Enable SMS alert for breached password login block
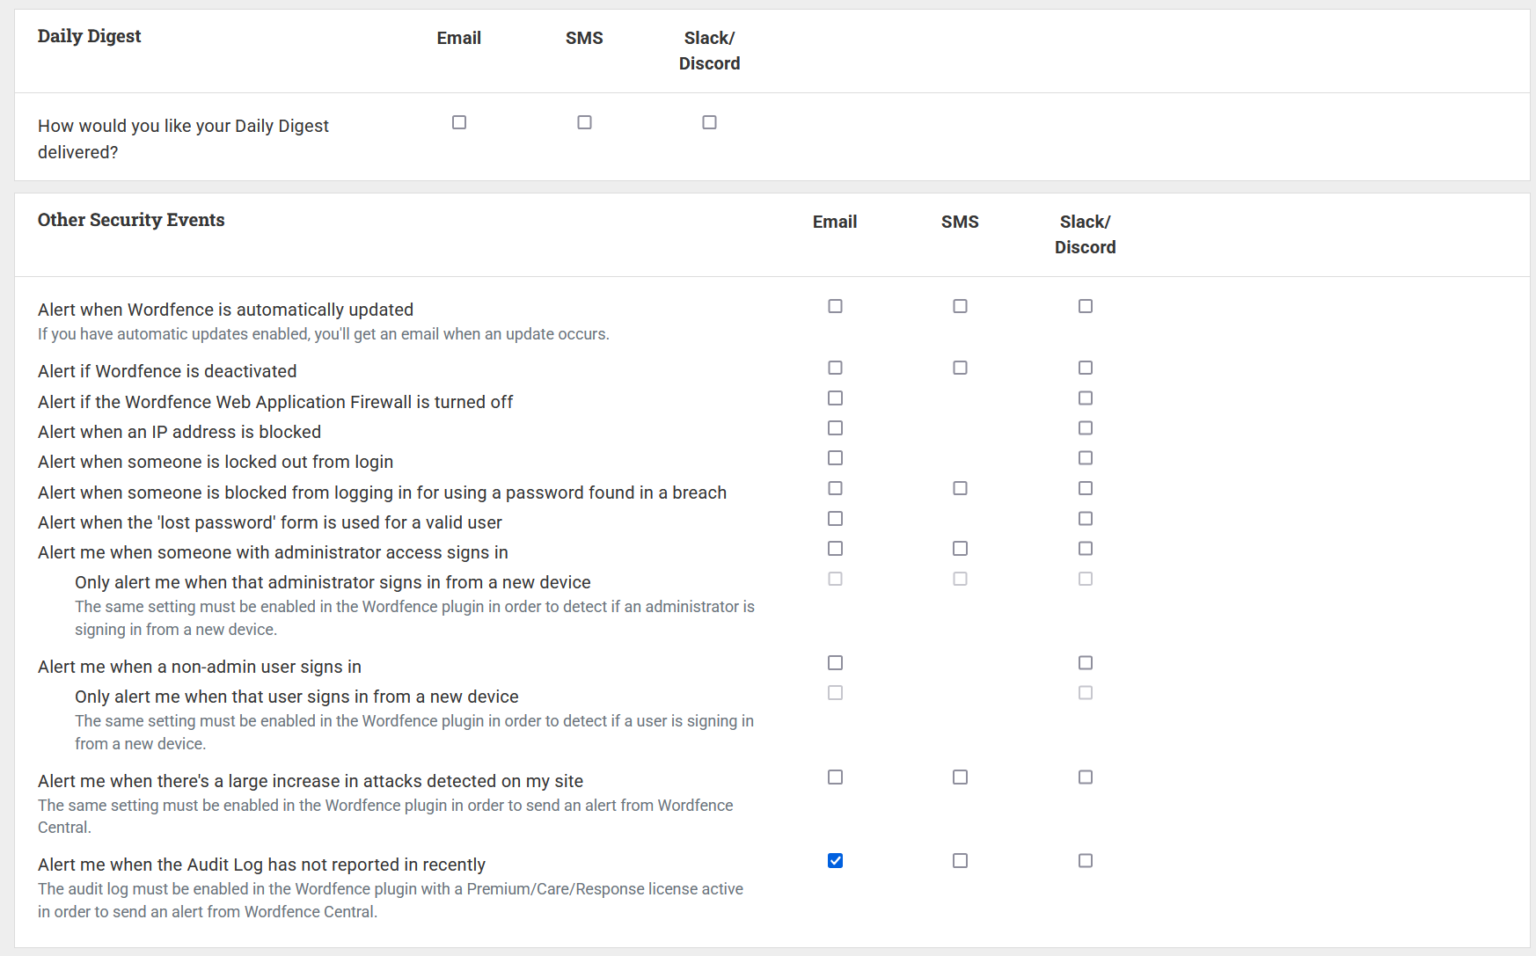 960,488
